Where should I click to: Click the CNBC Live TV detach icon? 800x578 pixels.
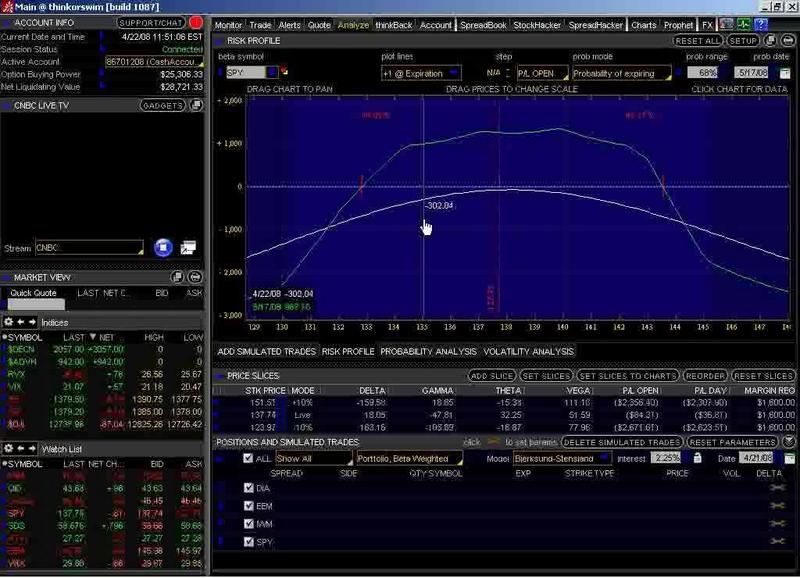pos(196,105)
